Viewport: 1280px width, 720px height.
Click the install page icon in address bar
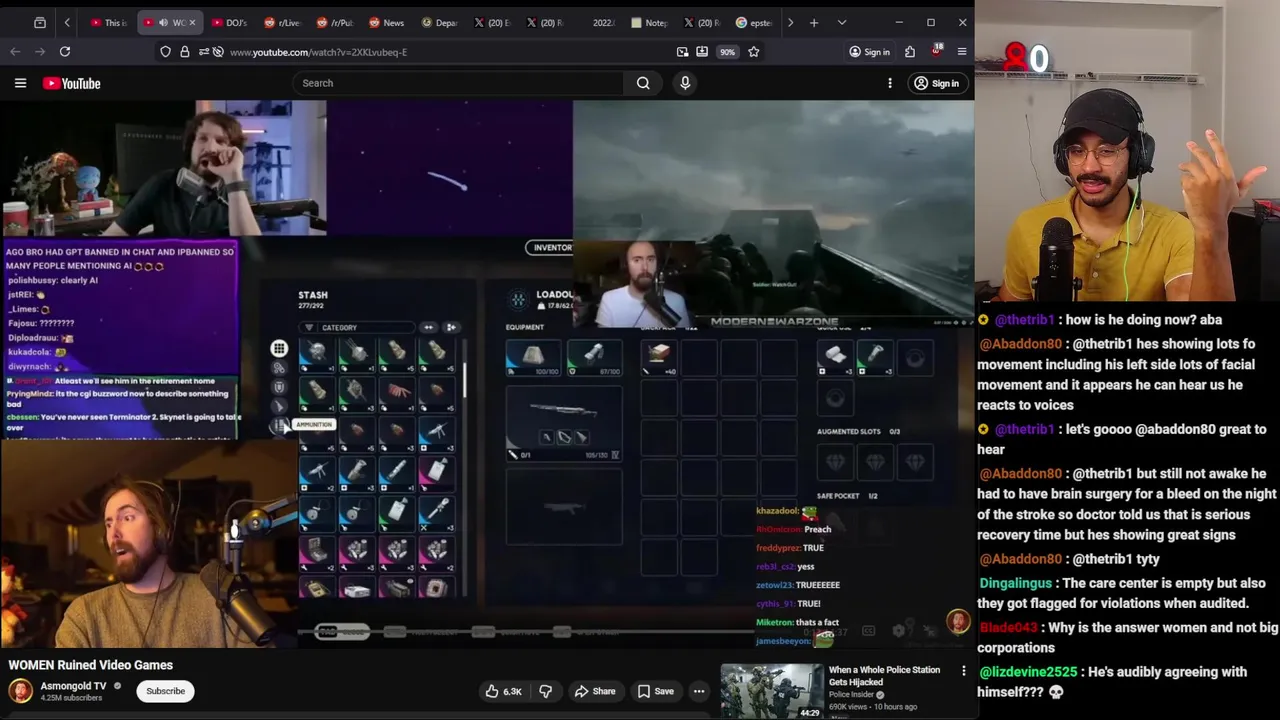point(702,52)
